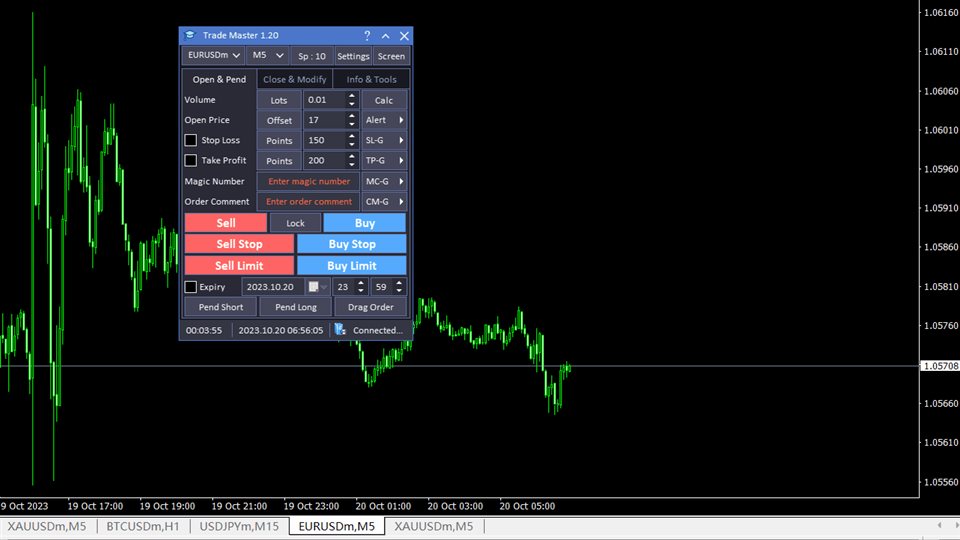Place a Sell Limit order
Viewport: 960px width, 540px height.
[239, 265]
